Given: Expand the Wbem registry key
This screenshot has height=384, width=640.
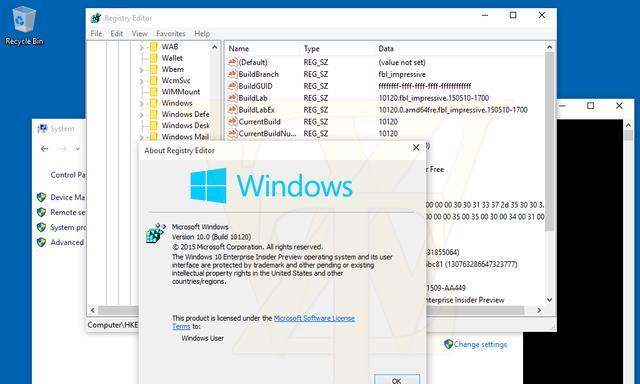Looking at the screenshot, I should (x=142, y=70).
